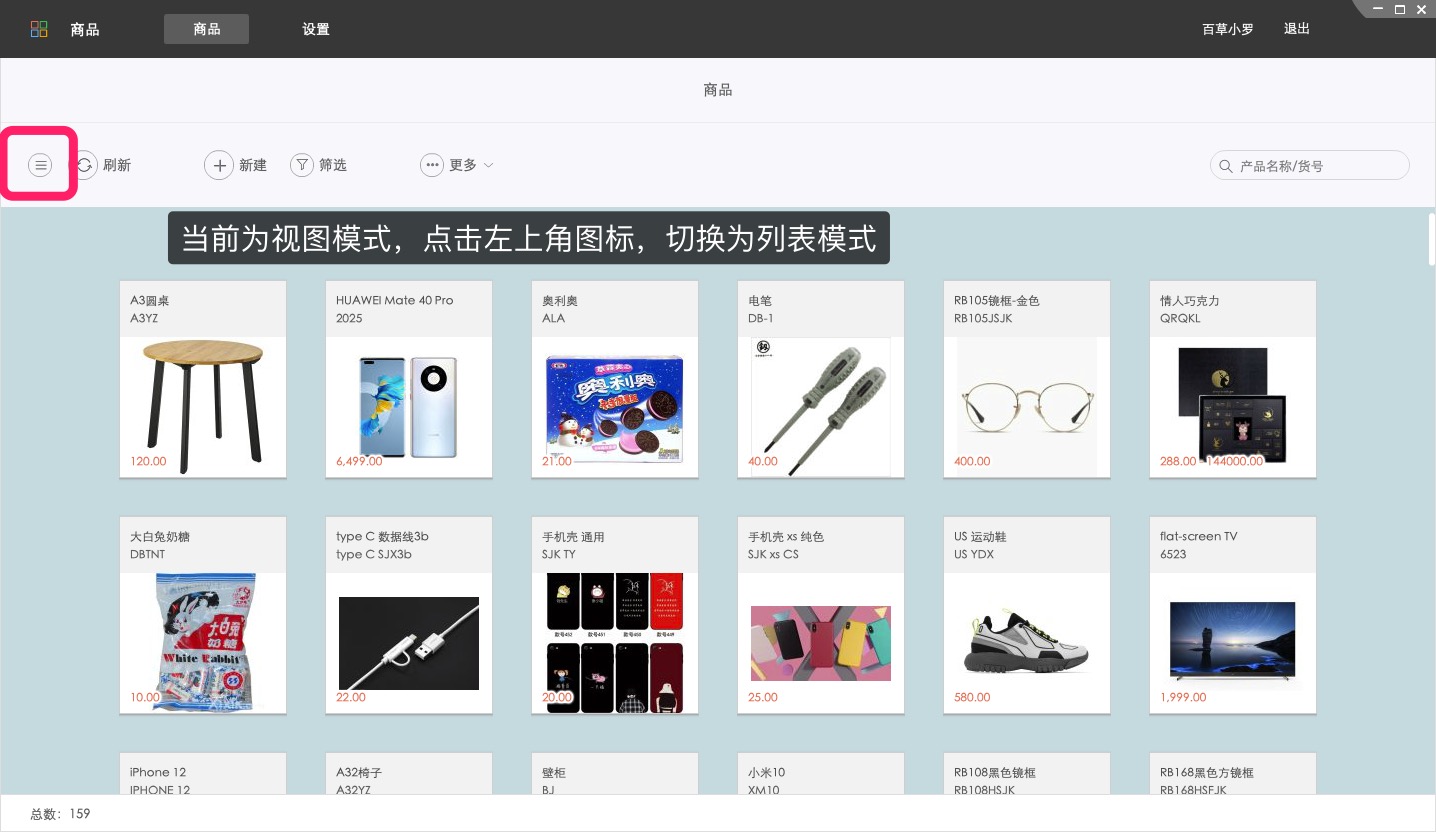
Task: Open the 大白兔奶糖 candy image
Action: tap(203, 642)
